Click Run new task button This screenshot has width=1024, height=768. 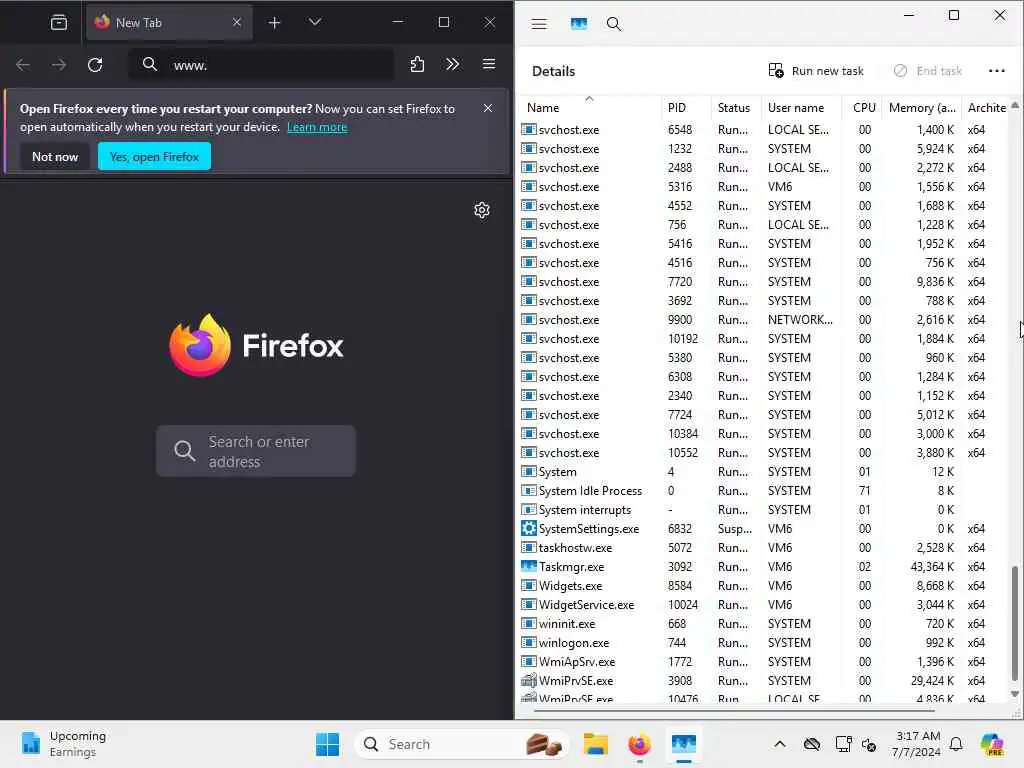click(x=816, y=71)
